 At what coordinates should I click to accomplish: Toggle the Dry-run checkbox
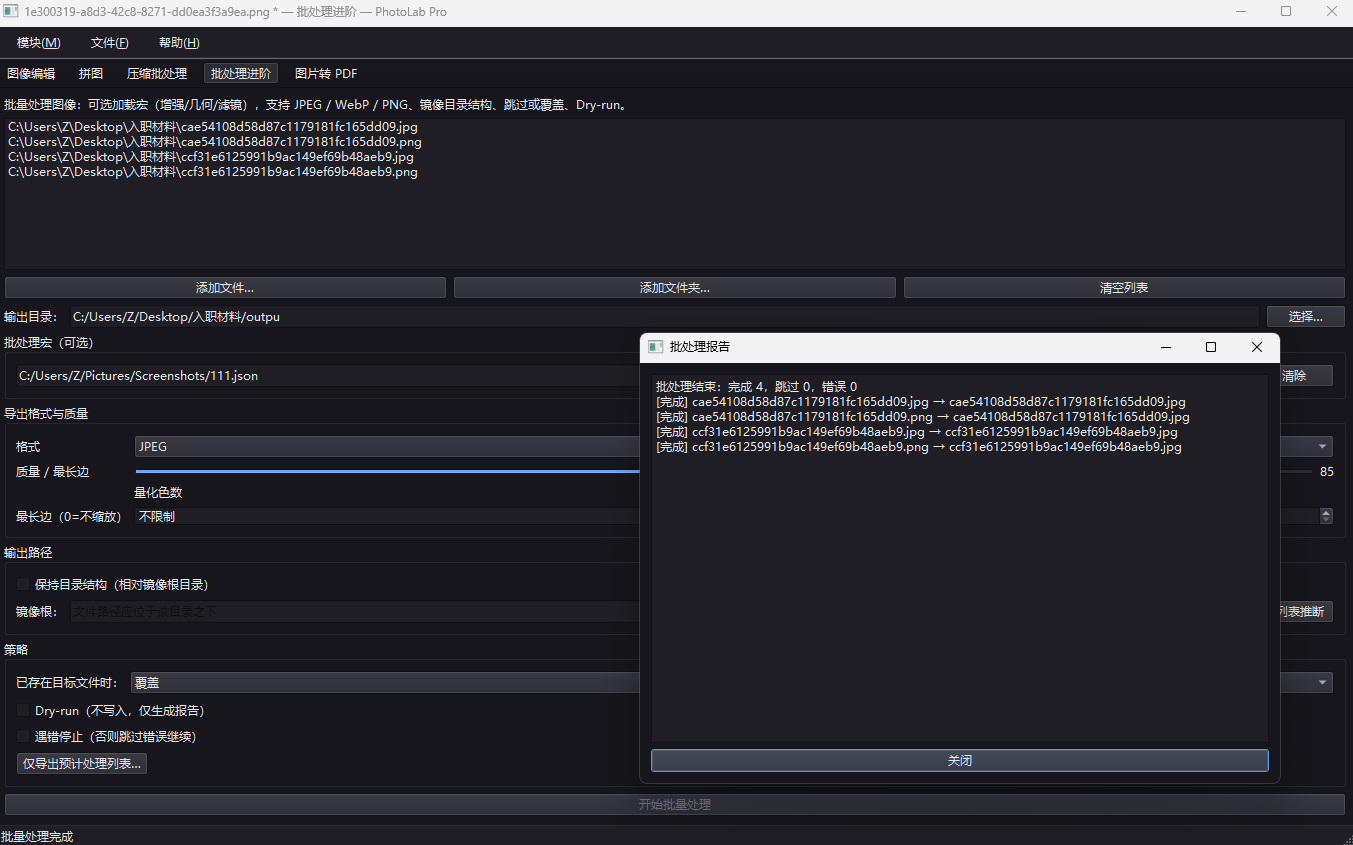(24, 710)
